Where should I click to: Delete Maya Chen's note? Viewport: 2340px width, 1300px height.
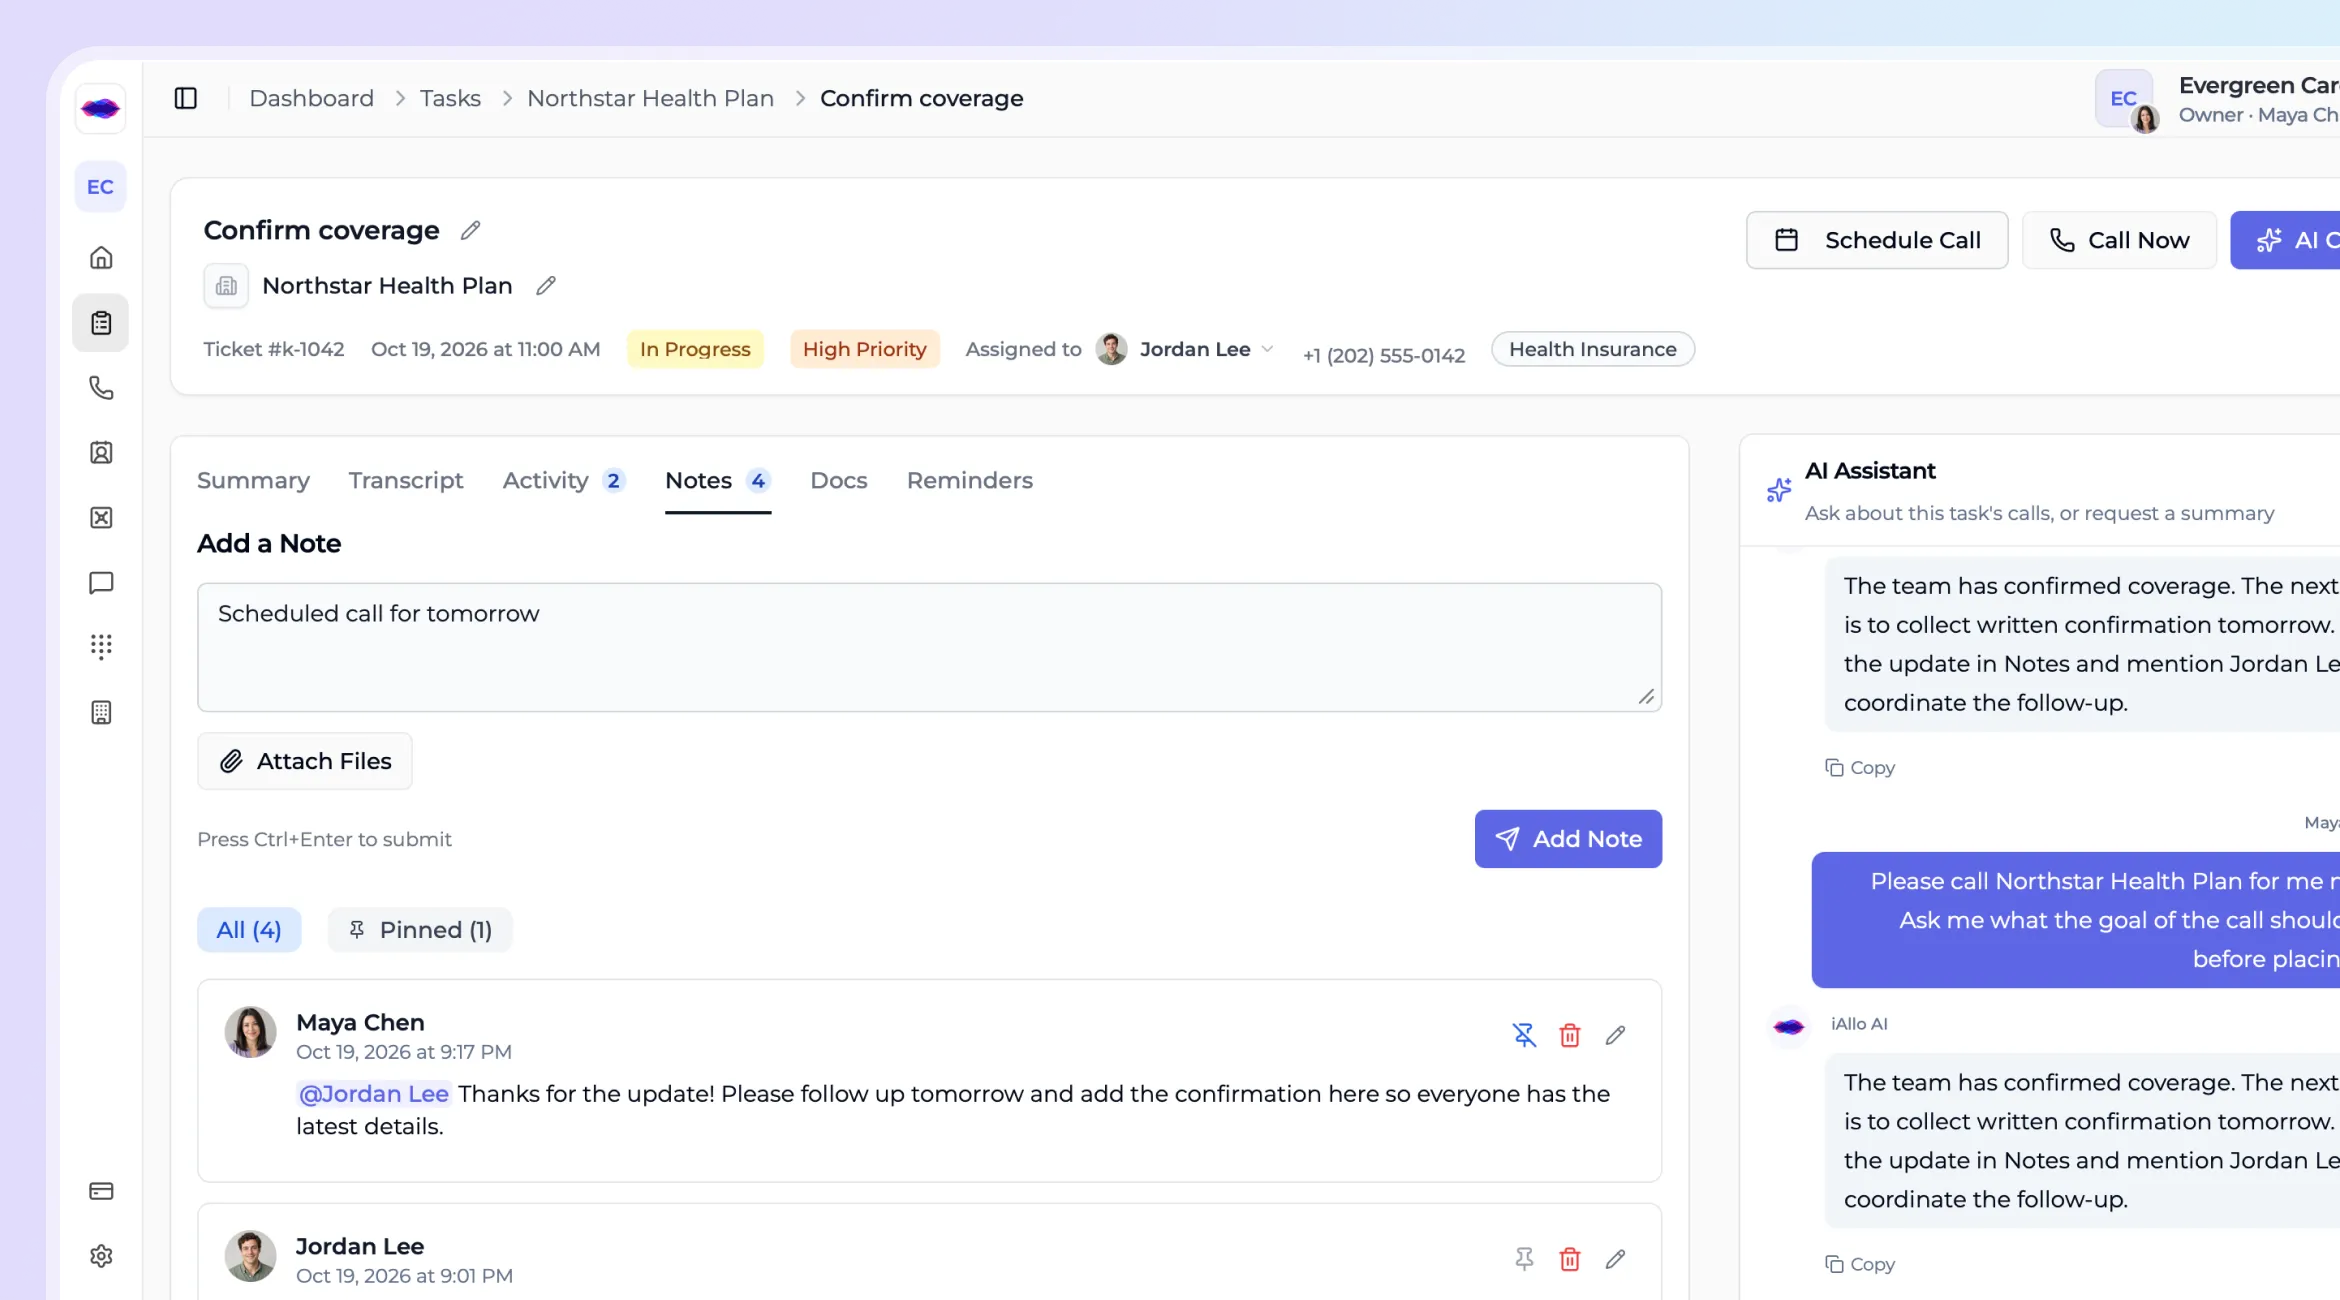[x=1570, y=1035]
